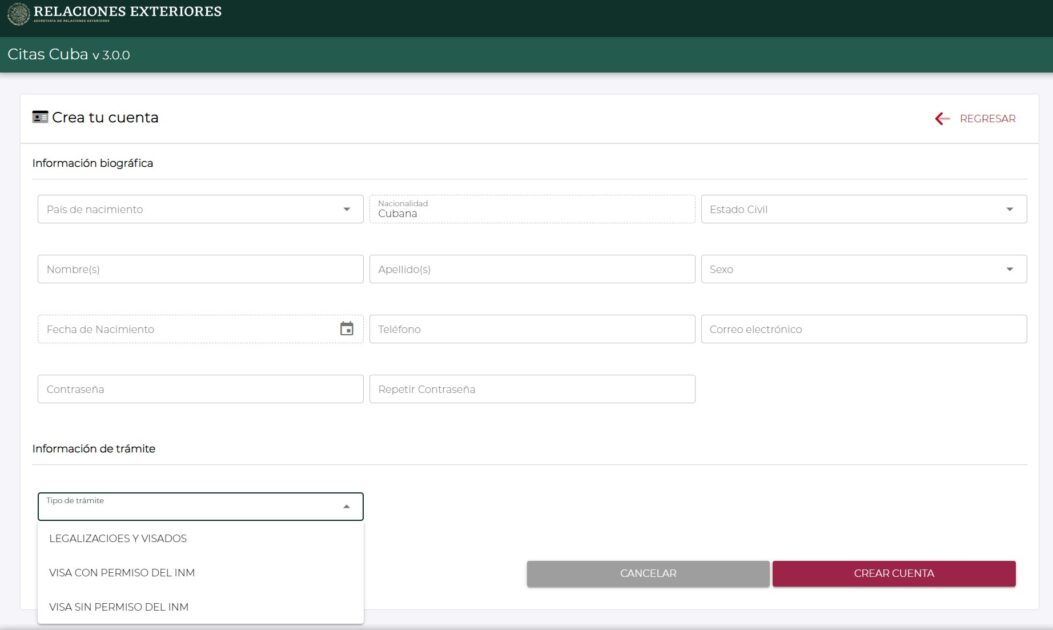Collapse the Tipo de trámite dropdown
The height and width of the screenshot is (630, 1053).
346,507
